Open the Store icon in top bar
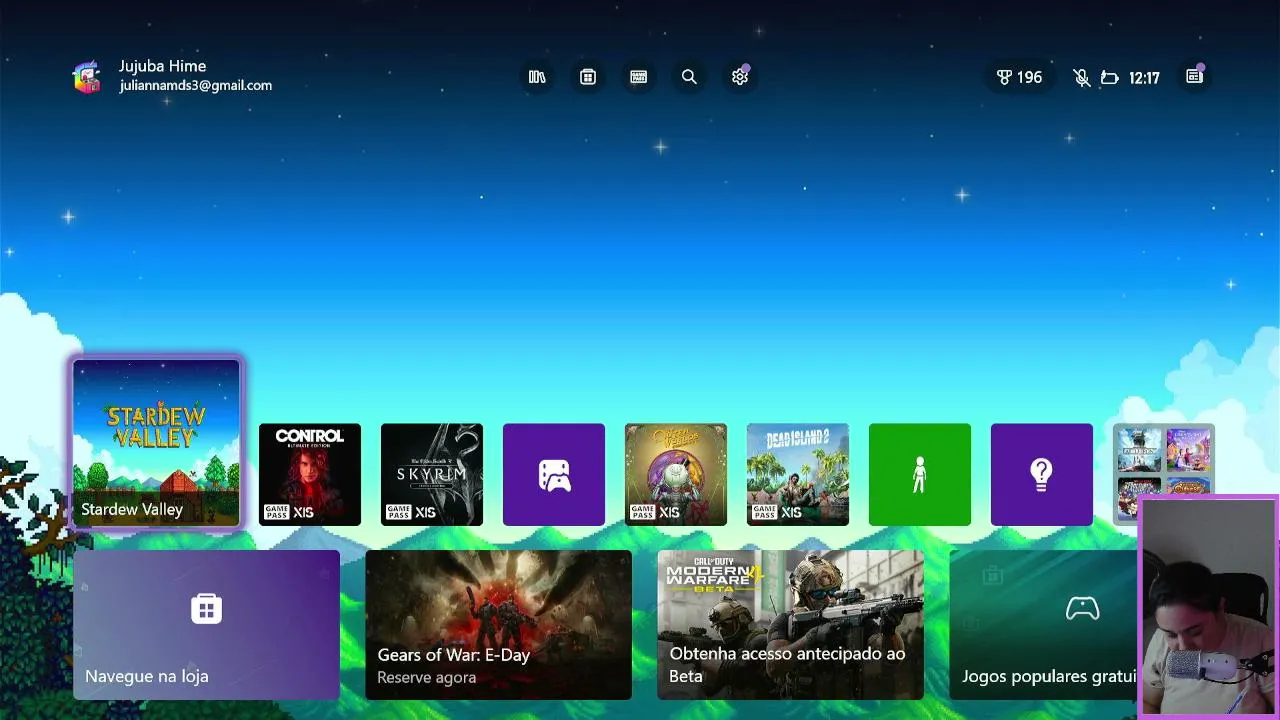This screenshot has height=720, width=1280. click(588, 77)
